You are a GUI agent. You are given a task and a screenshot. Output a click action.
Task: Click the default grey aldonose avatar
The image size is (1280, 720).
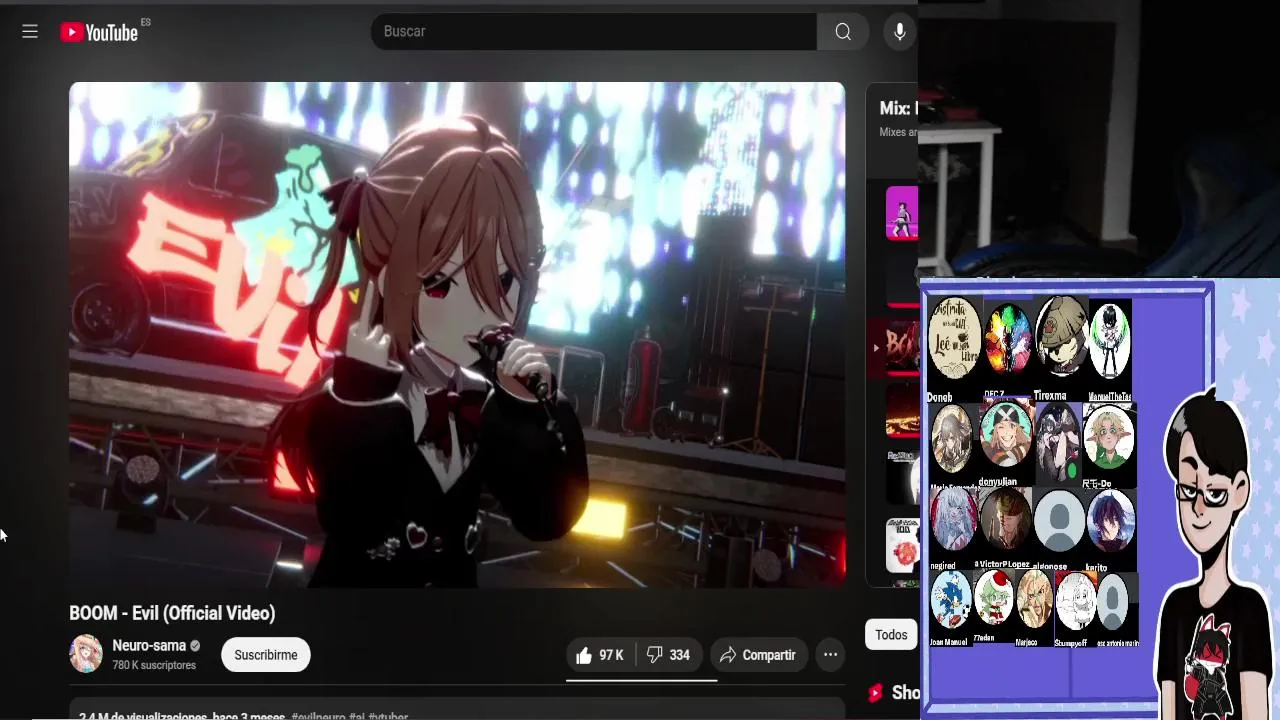[x=1059, y=520]
